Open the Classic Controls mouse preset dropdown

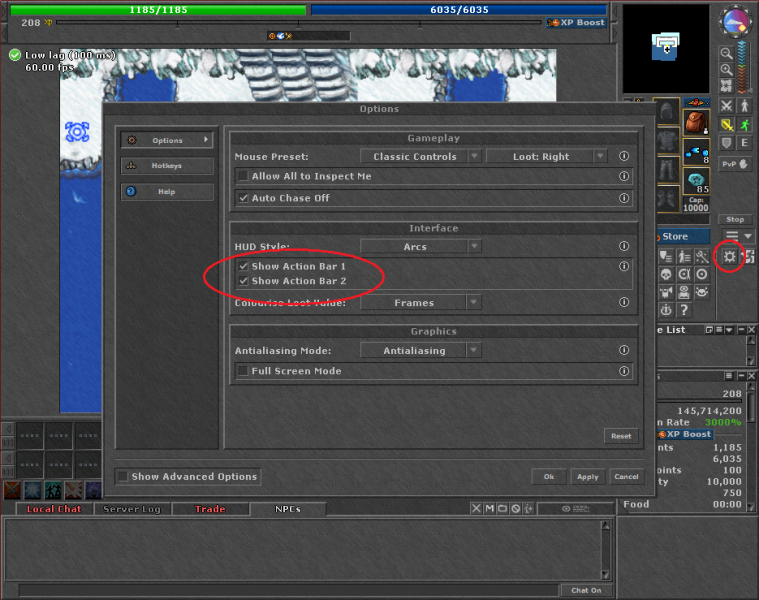pos(421,156)
